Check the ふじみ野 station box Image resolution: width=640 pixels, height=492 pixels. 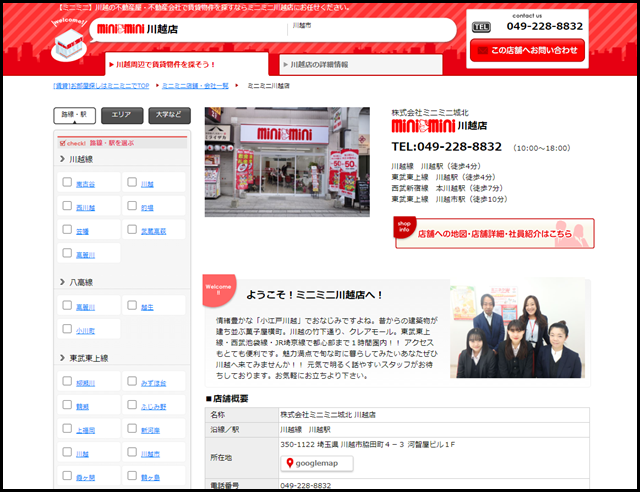point(132,405)
